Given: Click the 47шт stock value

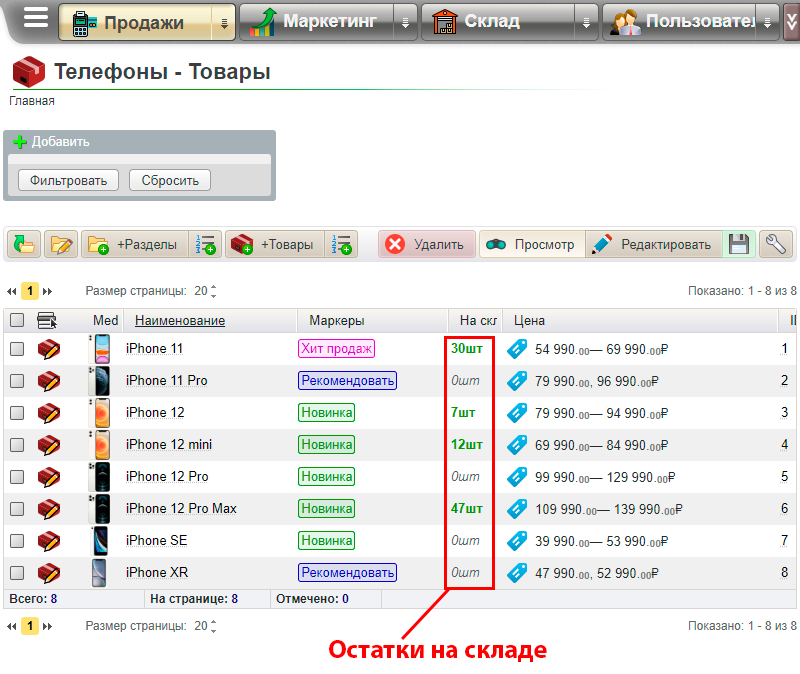Looking at the screenshot, I should pos(466,509).
